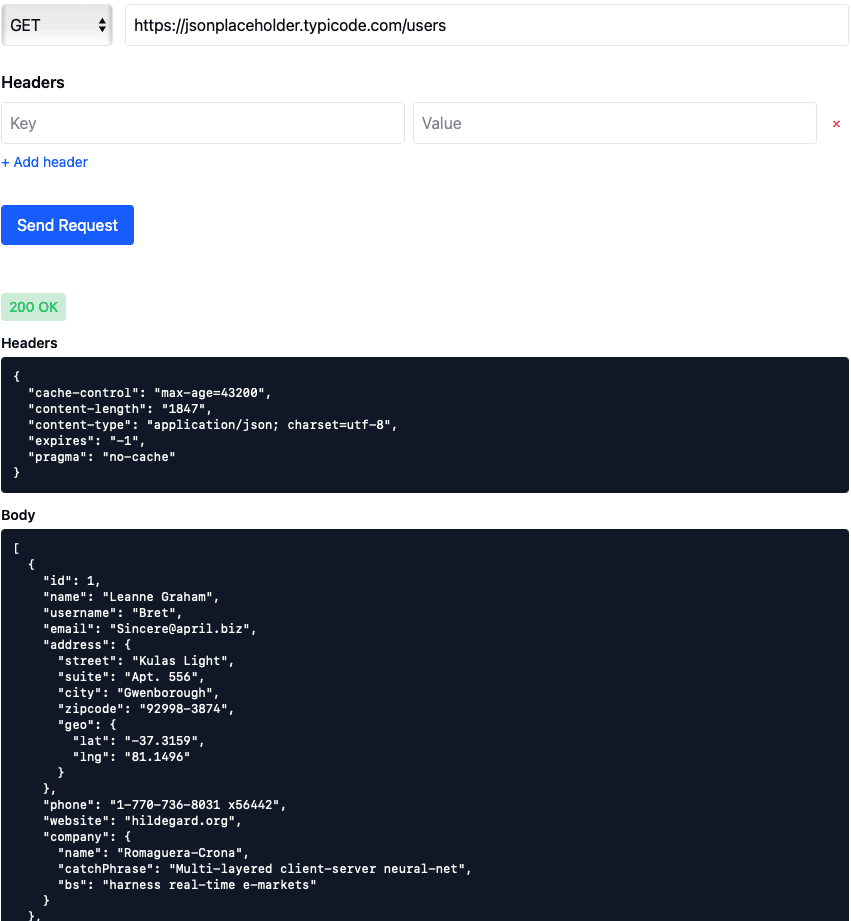Click the red × to remove the header row

tap(836, 123)
